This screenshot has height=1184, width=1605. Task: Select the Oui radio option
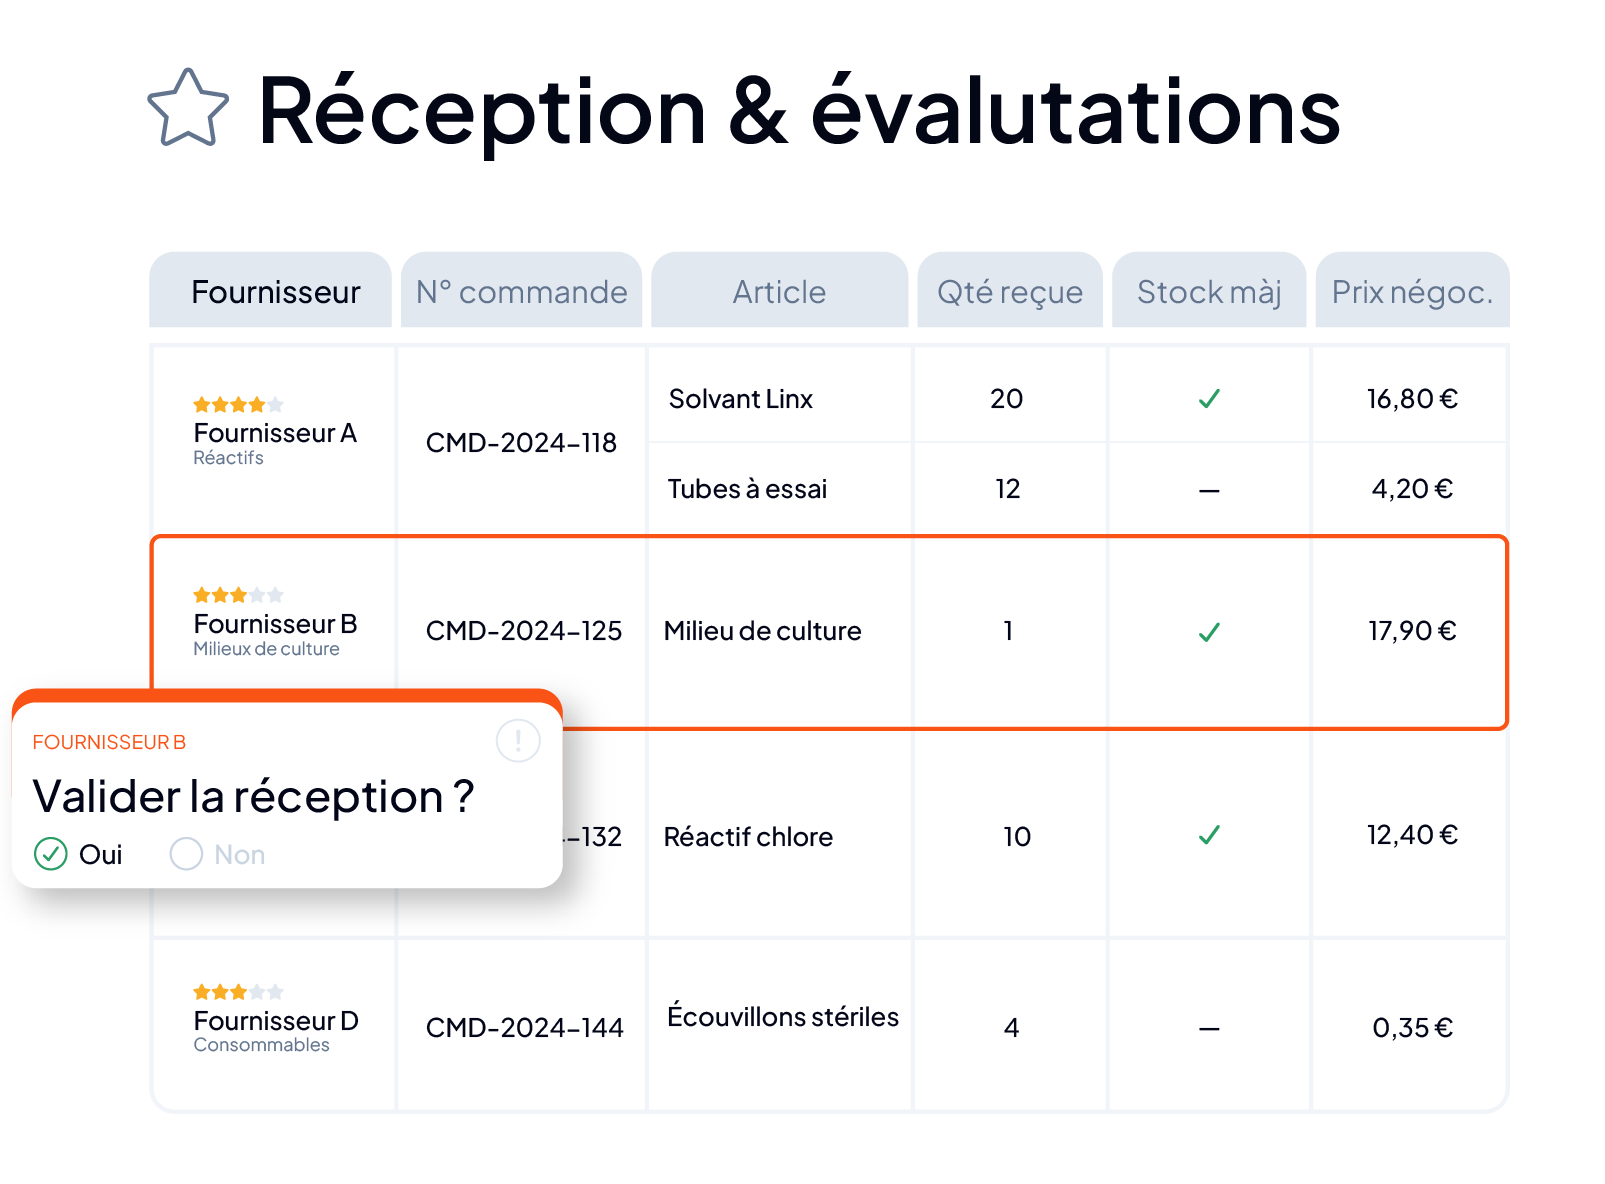(78, 854)
